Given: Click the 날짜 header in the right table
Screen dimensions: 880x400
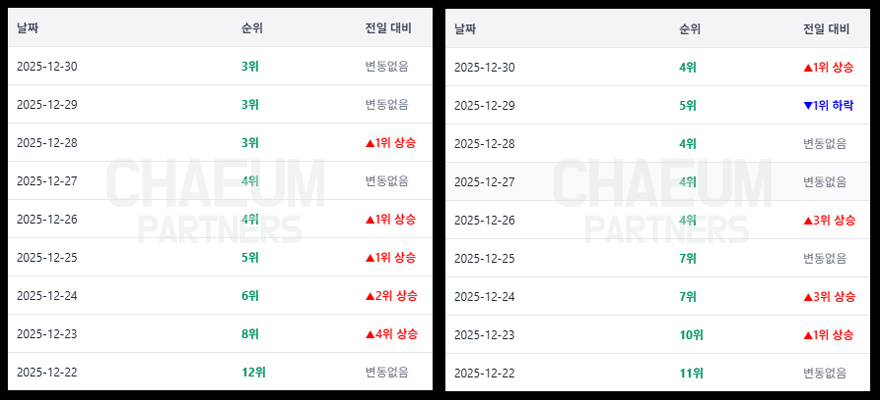Looking at the screenshot, I should coord(464,29).
